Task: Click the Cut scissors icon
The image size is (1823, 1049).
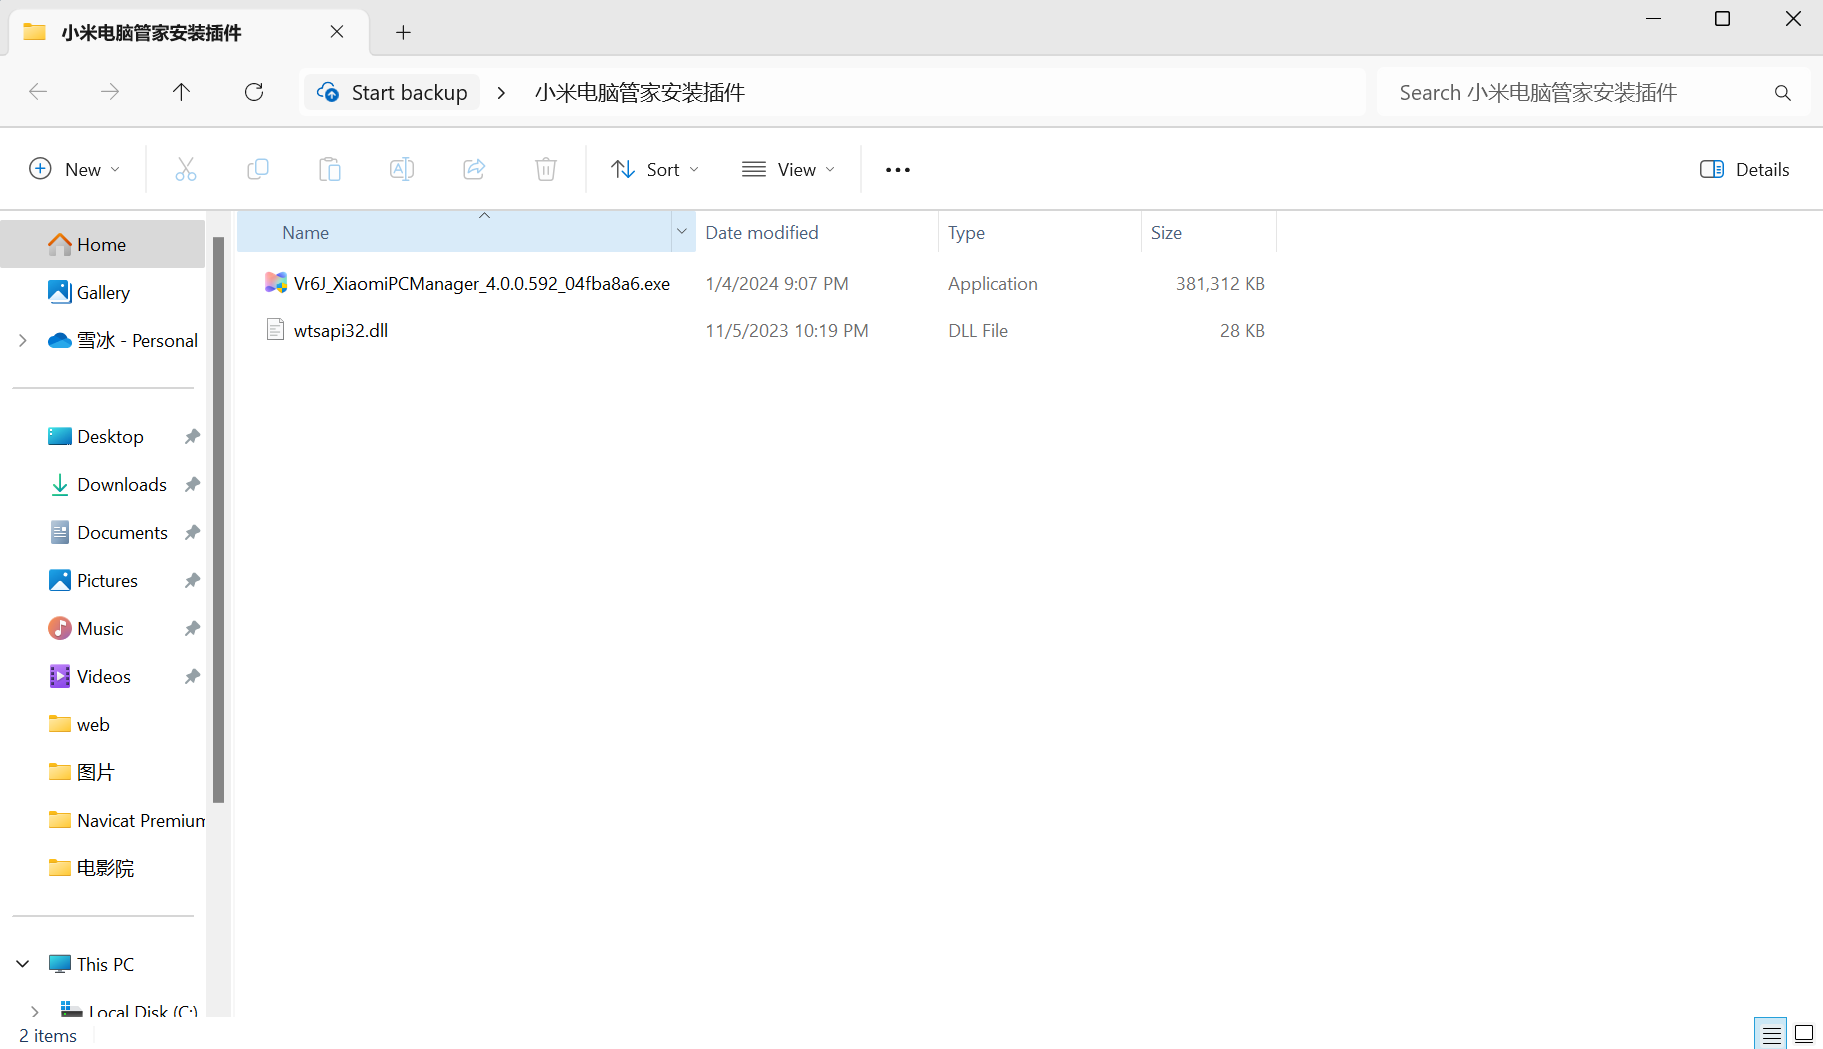Action: coord(186,169)
